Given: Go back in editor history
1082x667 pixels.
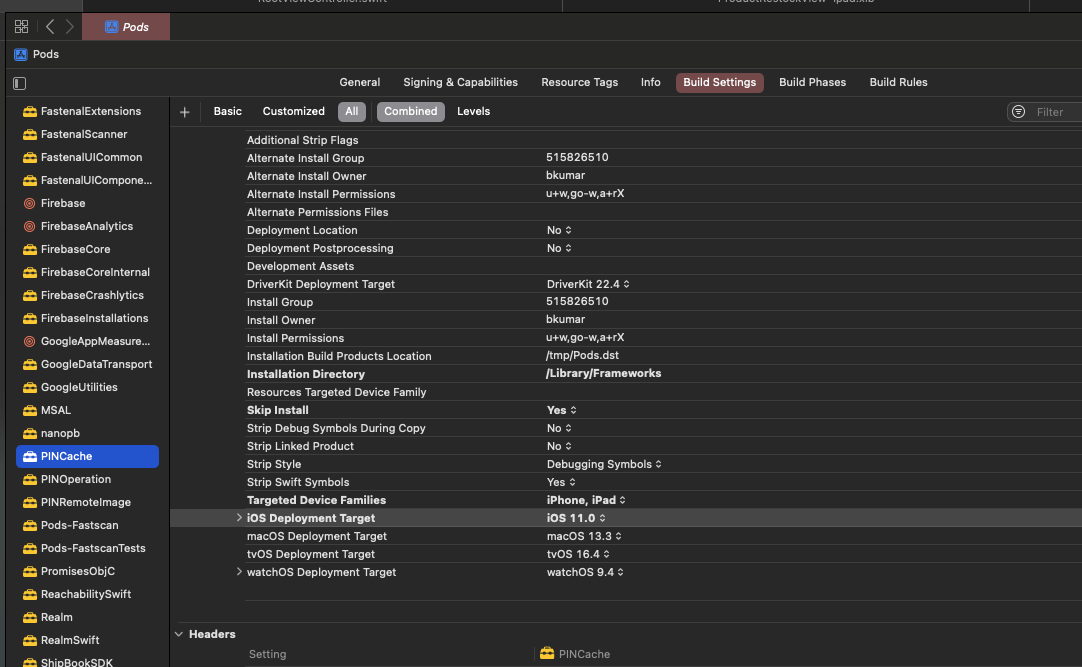Looking at the screenshot, I should coord(50,26).
